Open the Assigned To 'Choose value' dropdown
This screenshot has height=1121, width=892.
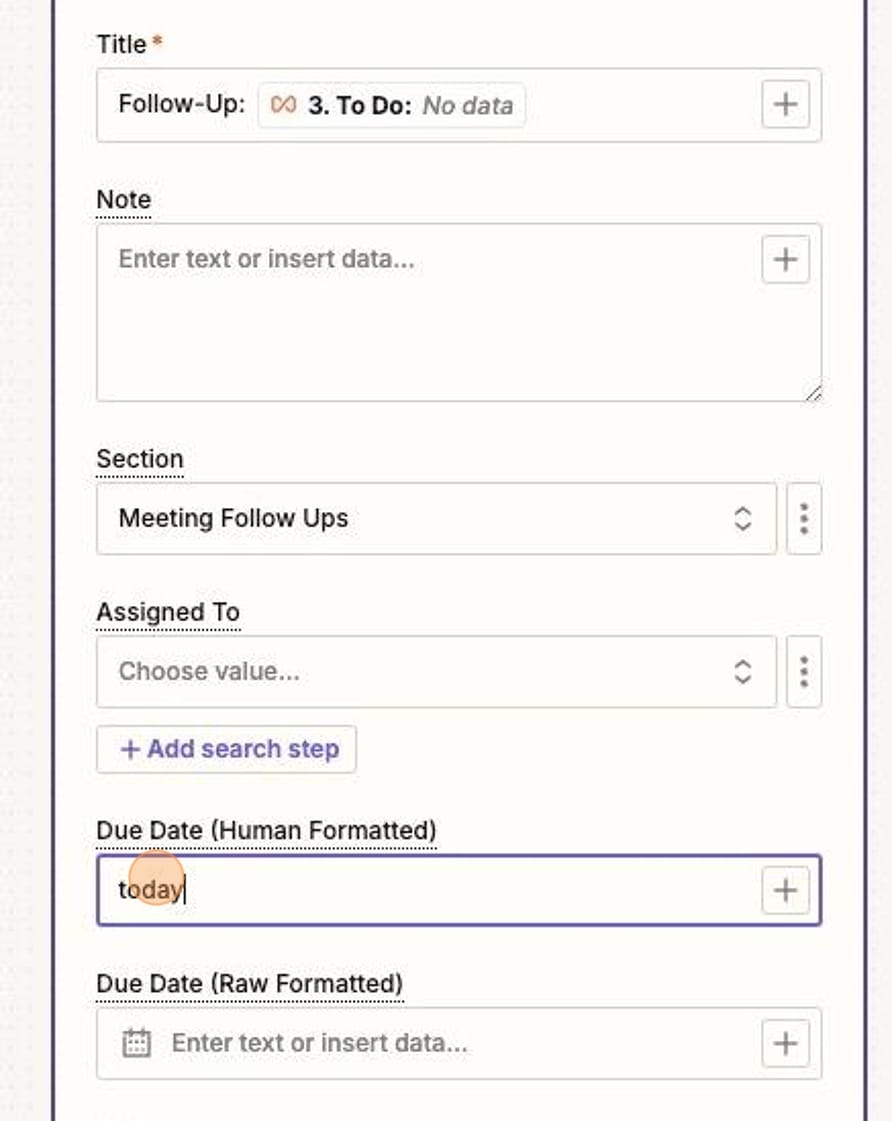(x=420, y=671)
